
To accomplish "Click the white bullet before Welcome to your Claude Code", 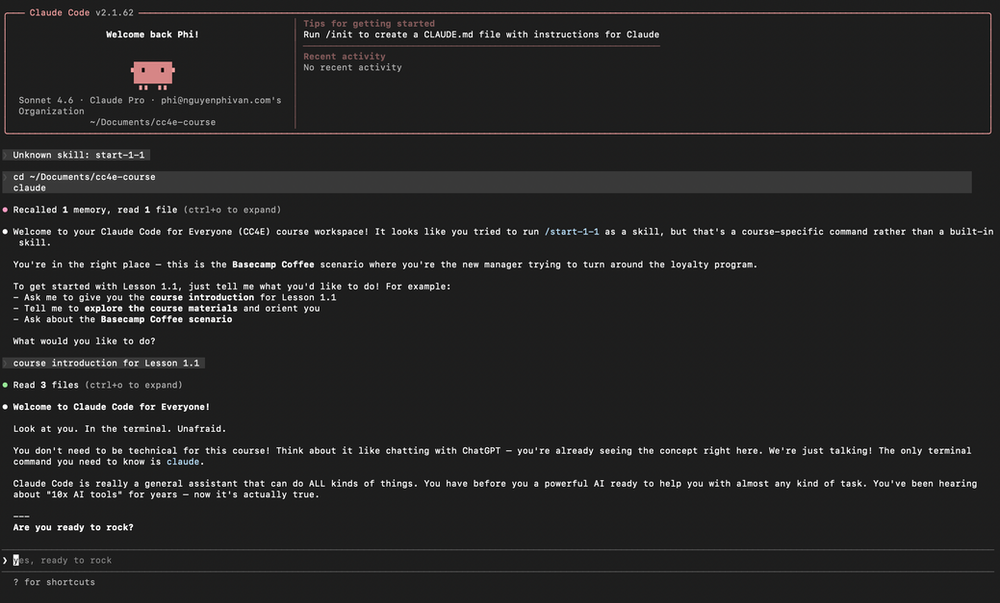I will click(5, 231).
